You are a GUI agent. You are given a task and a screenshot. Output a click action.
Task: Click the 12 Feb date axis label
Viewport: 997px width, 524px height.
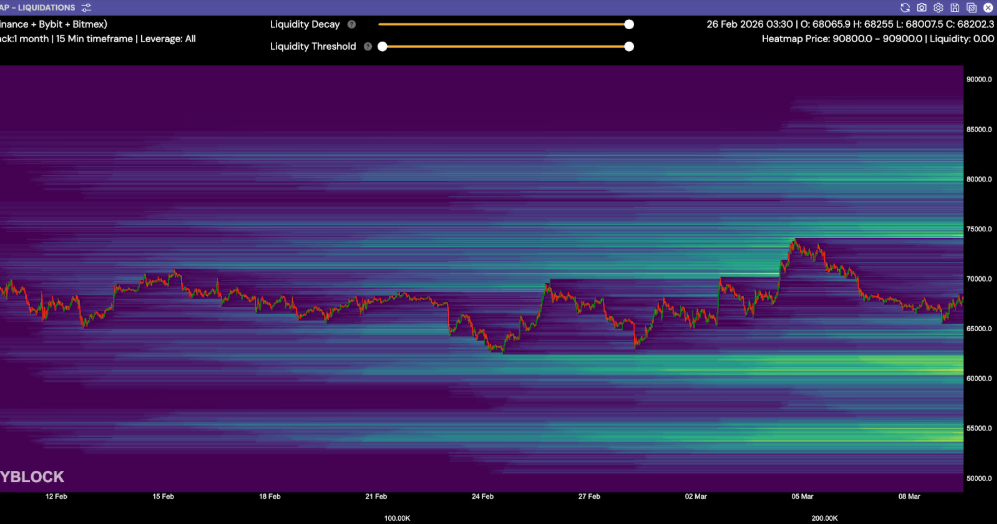pos(57,497)
